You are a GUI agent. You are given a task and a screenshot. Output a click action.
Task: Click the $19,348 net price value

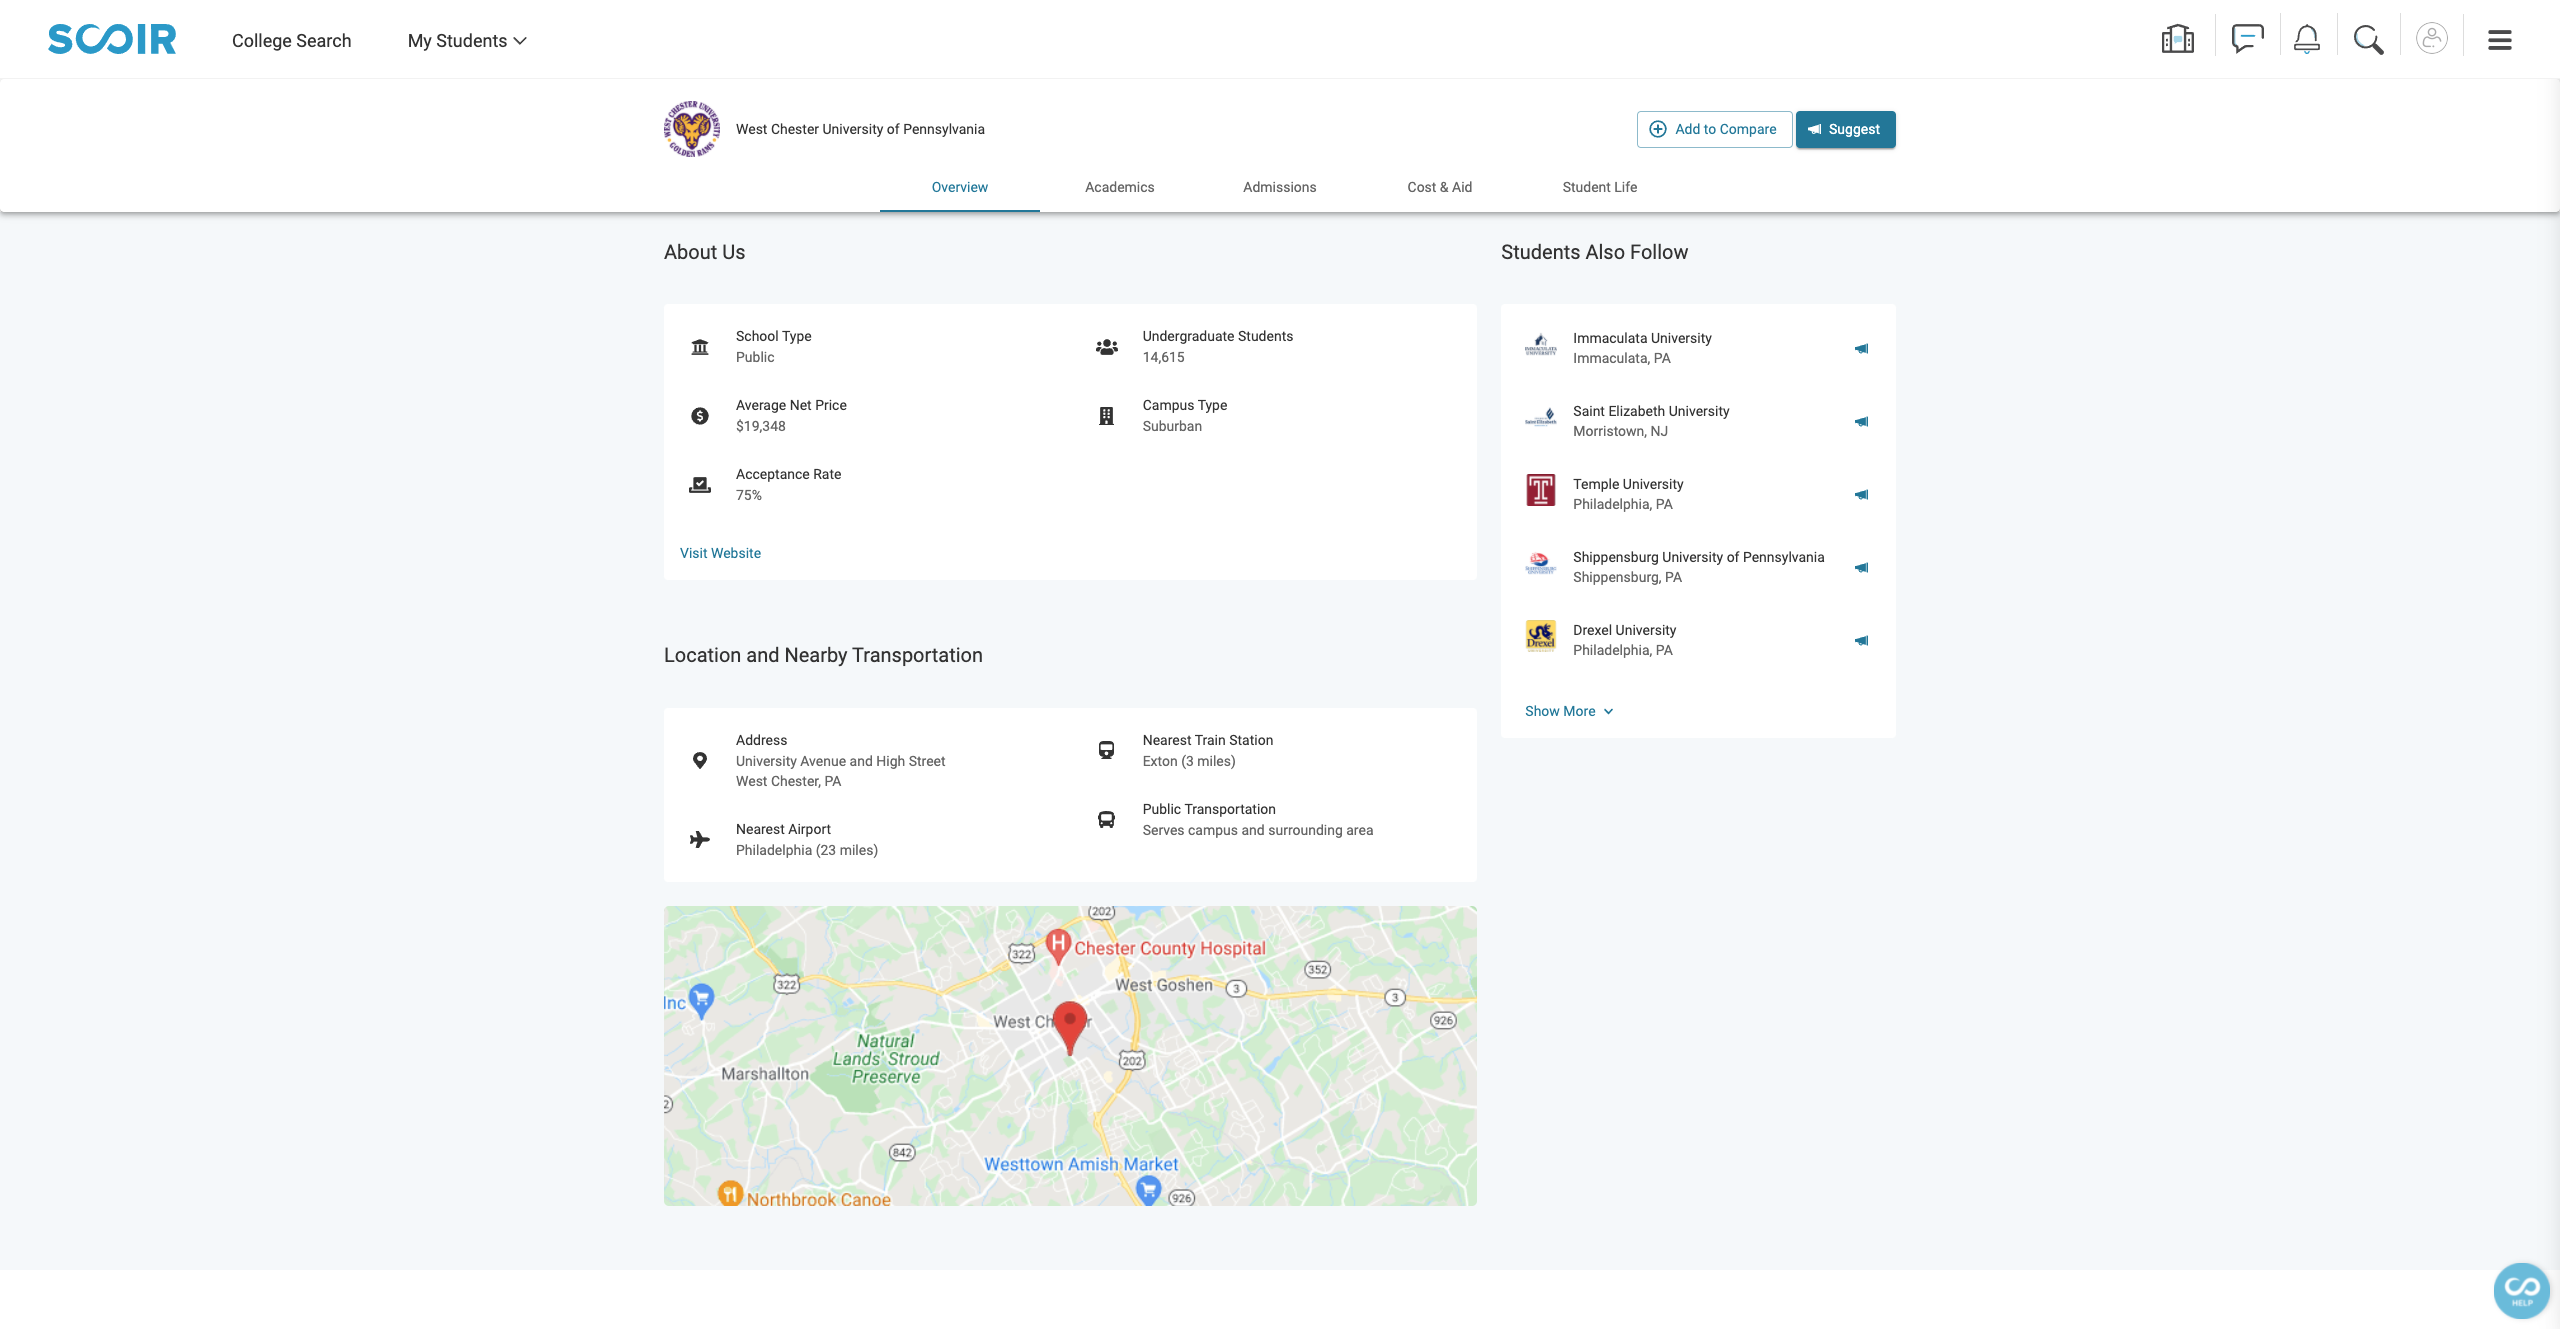[x=761, y=426]
